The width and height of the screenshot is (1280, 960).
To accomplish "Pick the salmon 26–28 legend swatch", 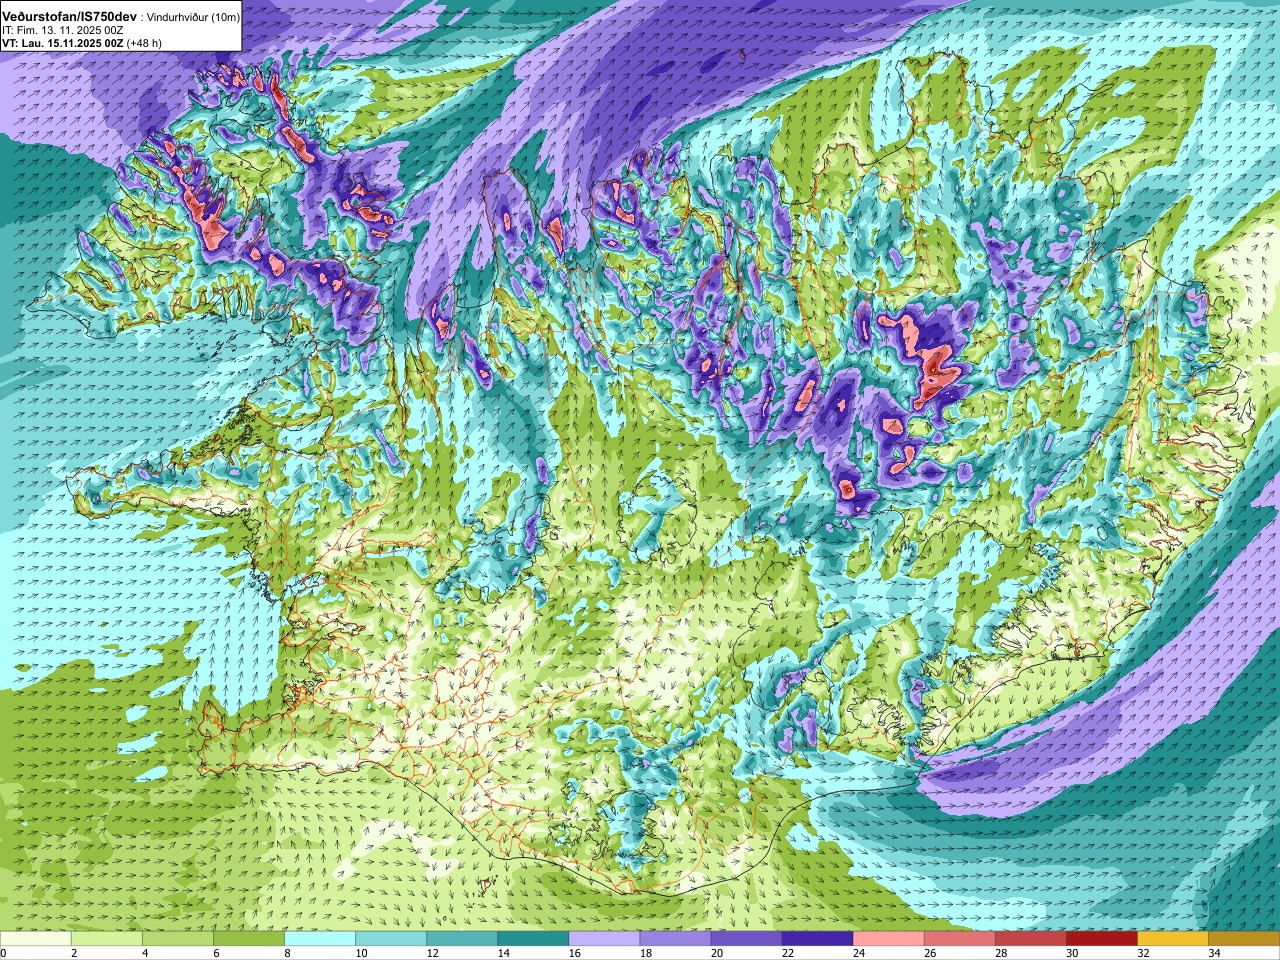I will 959,939.
